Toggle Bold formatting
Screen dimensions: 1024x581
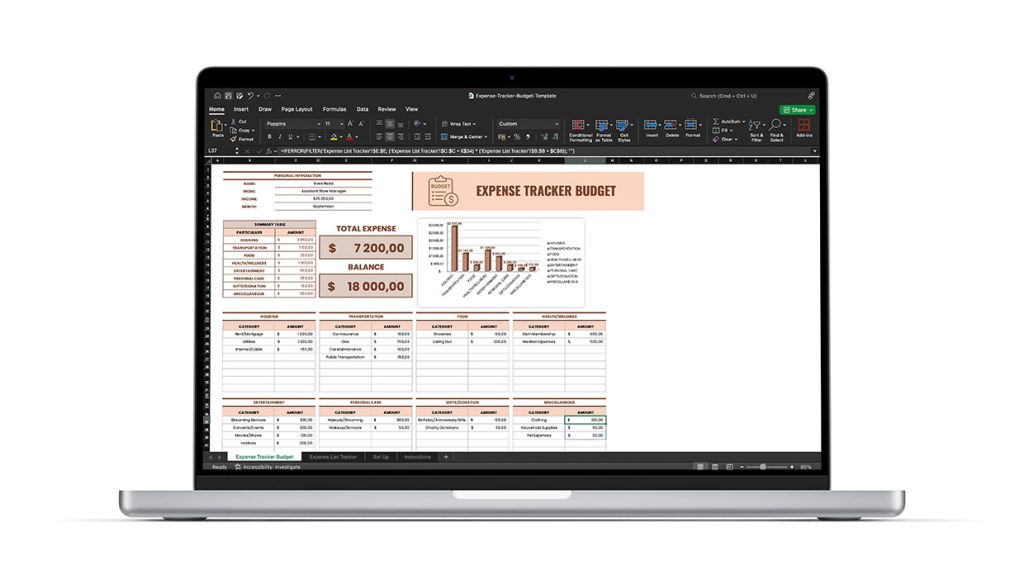[x=270, y=137]
